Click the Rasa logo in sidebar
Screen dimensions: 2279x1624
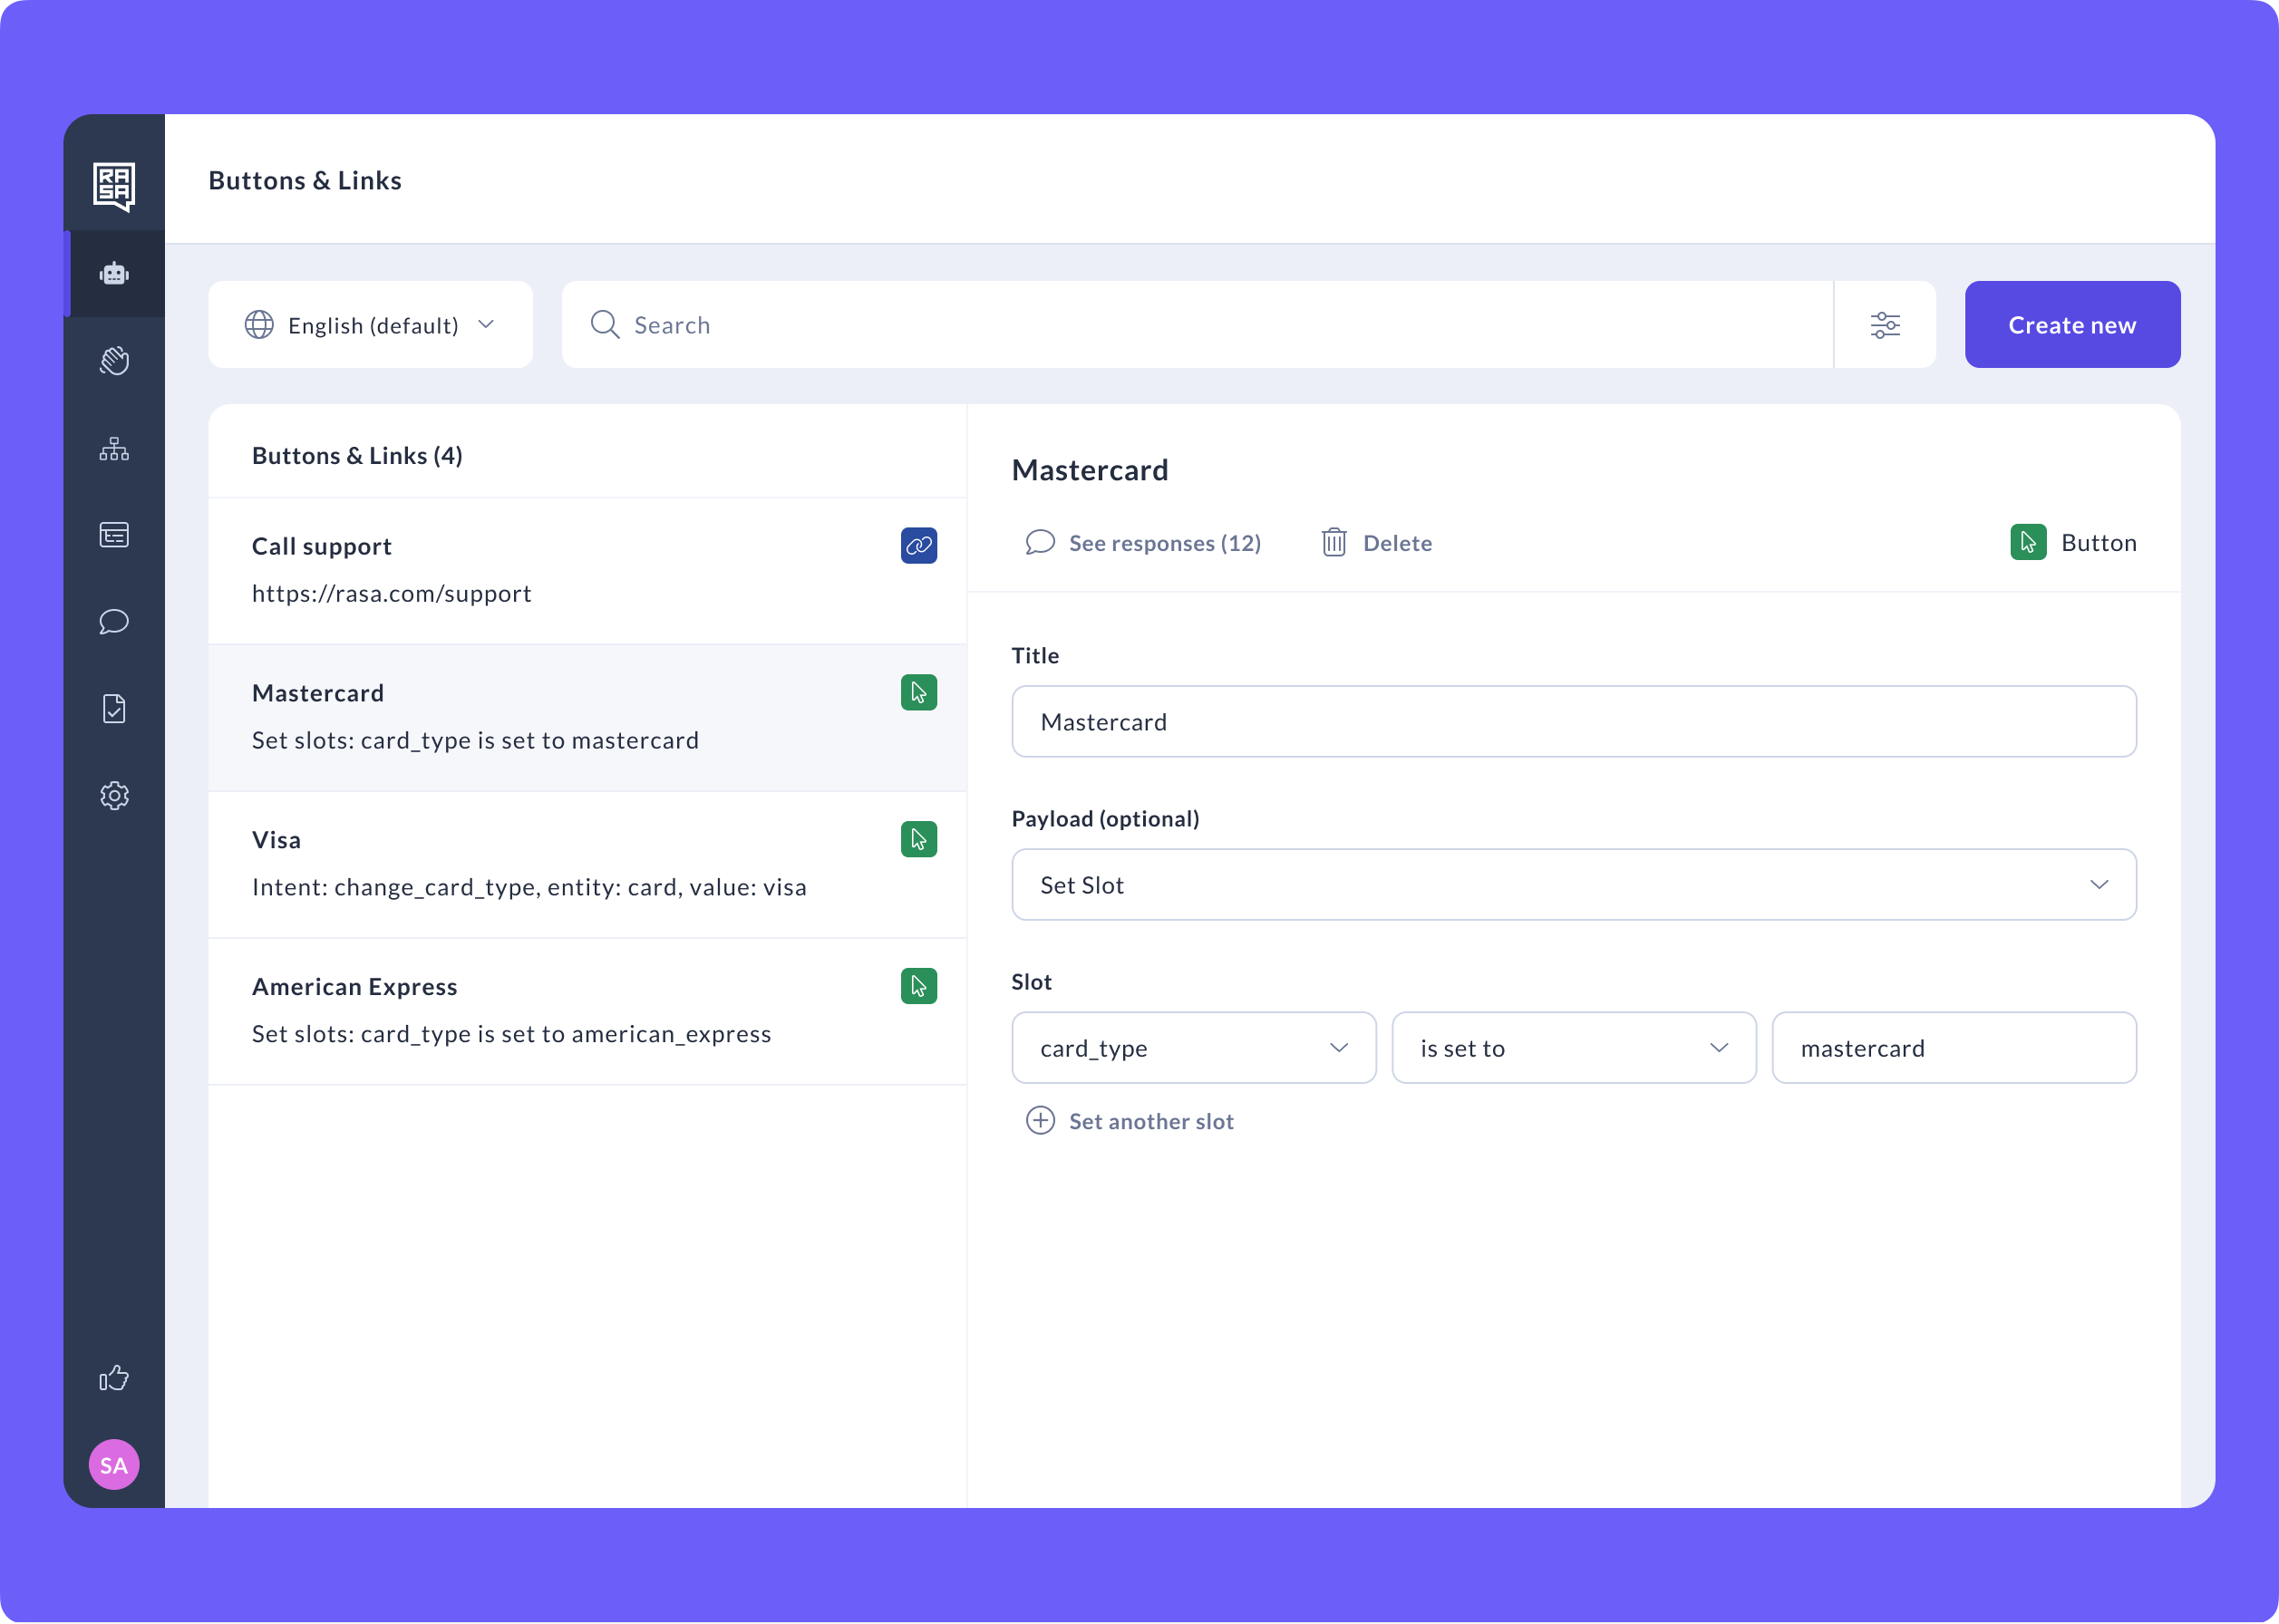pos(114,186)
